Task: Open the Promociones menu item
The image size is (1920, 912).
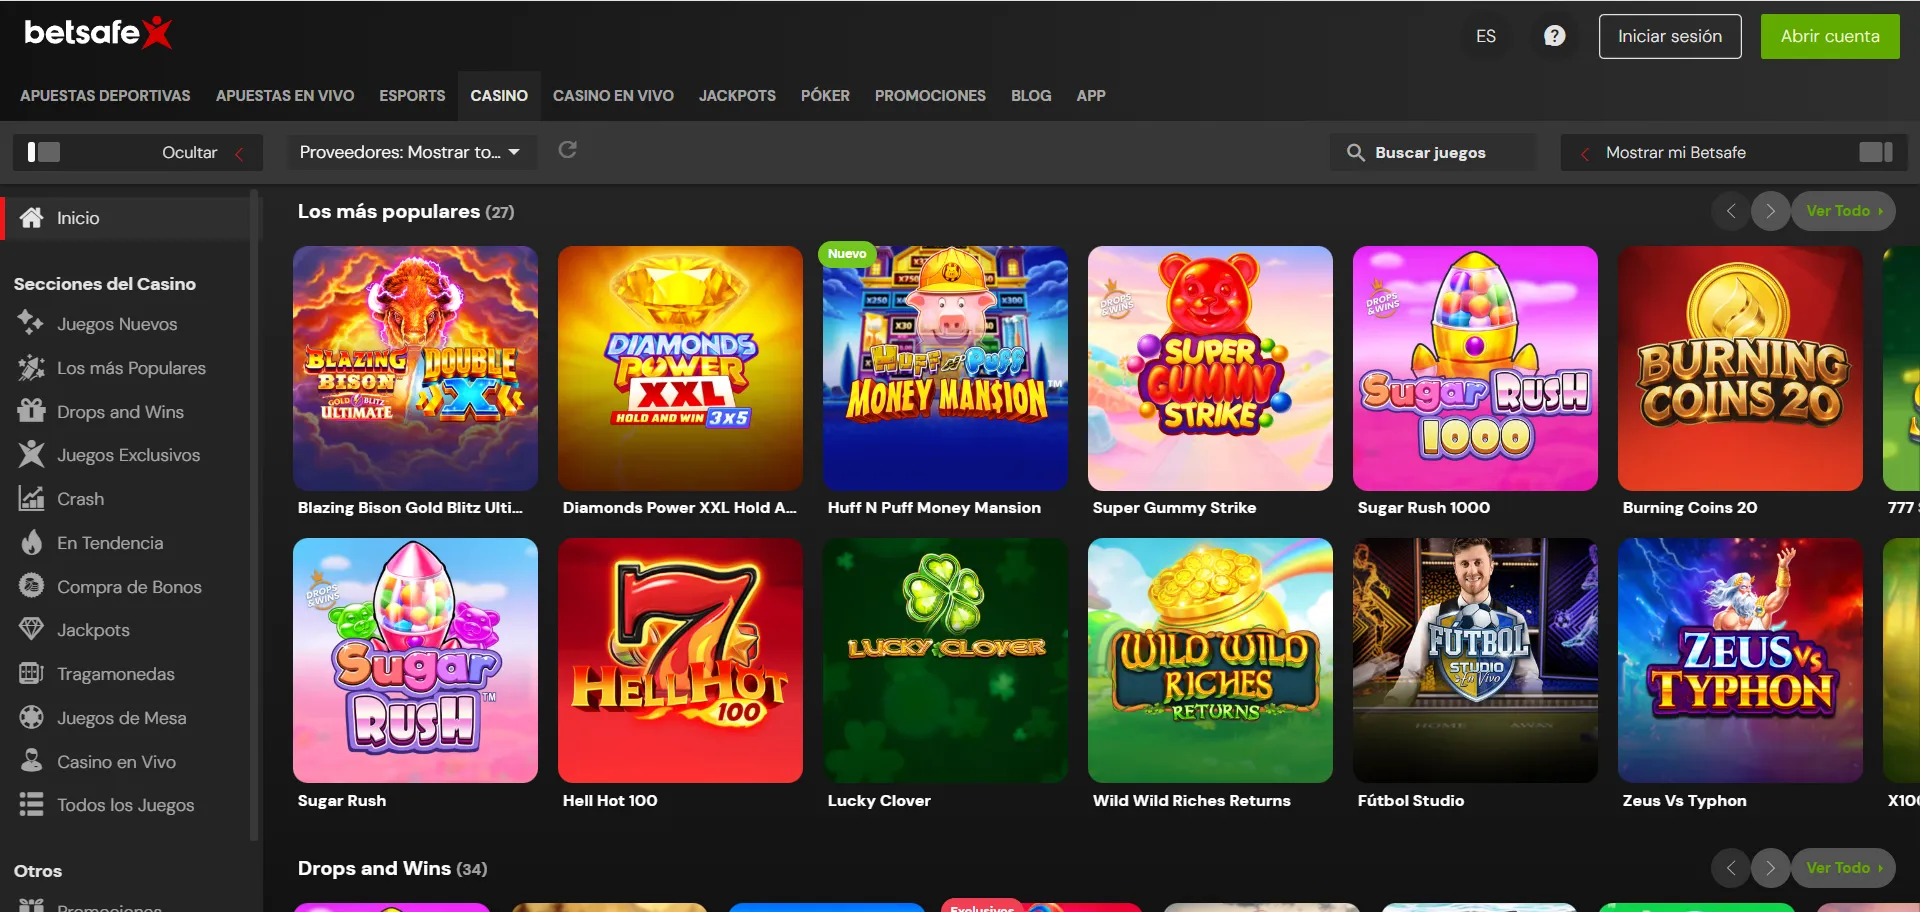Action: pyautogui.click(x=929, y=96)
